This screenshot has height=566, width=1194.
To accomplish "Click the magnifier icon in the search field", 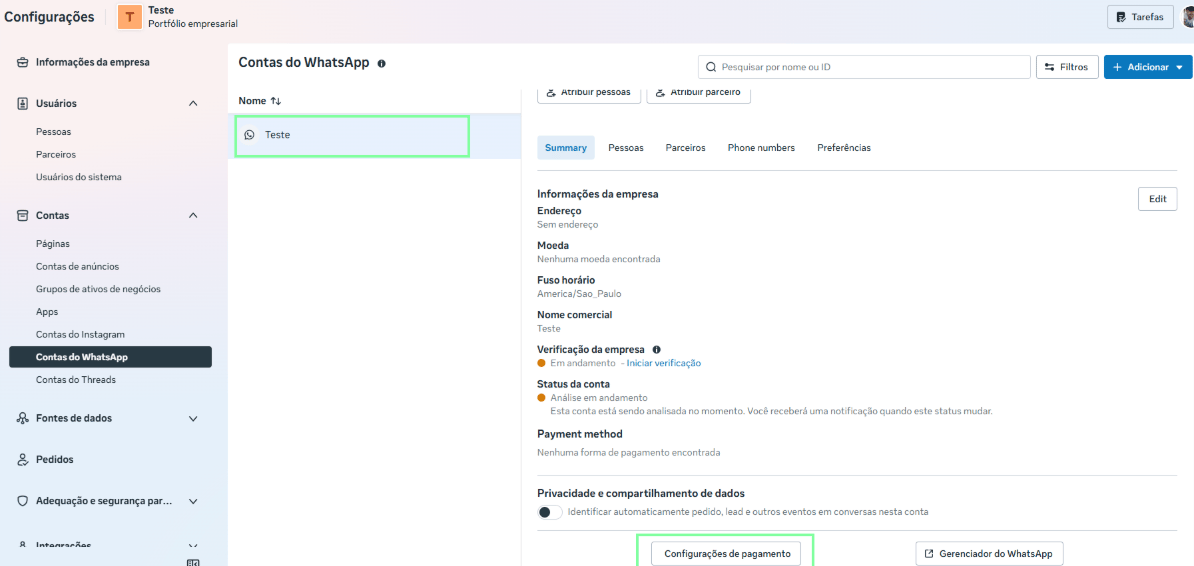I will point(711,67).
